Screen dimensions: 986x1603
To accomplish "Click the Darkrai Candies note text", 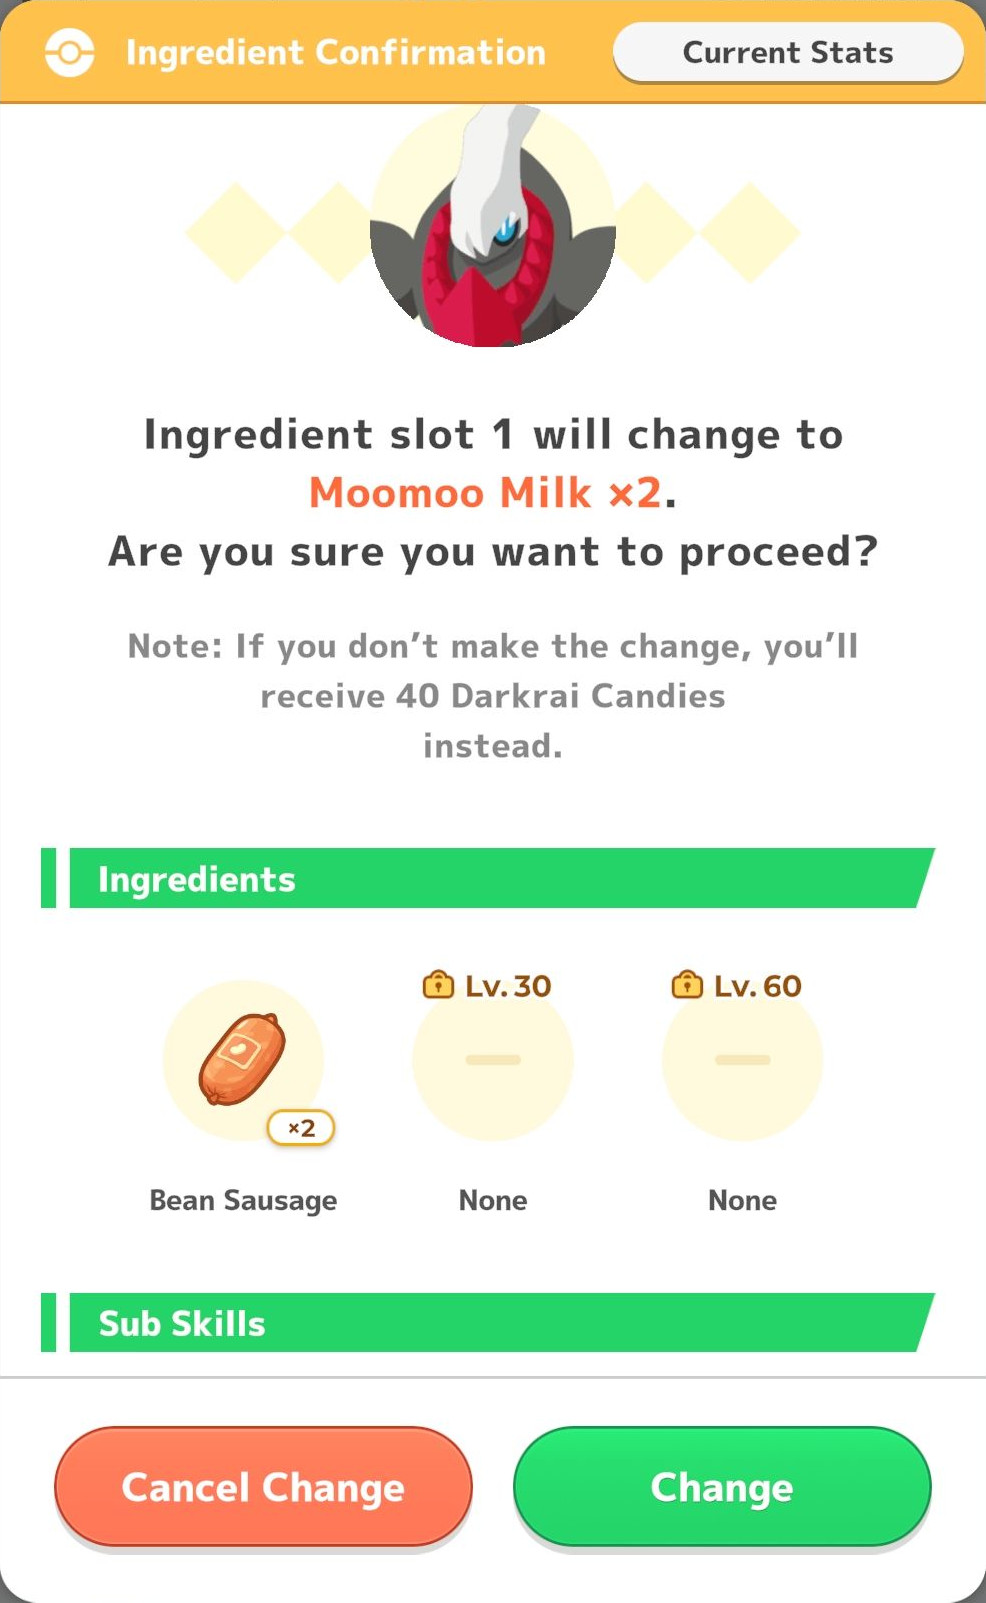I will click(x=493, y=696).
